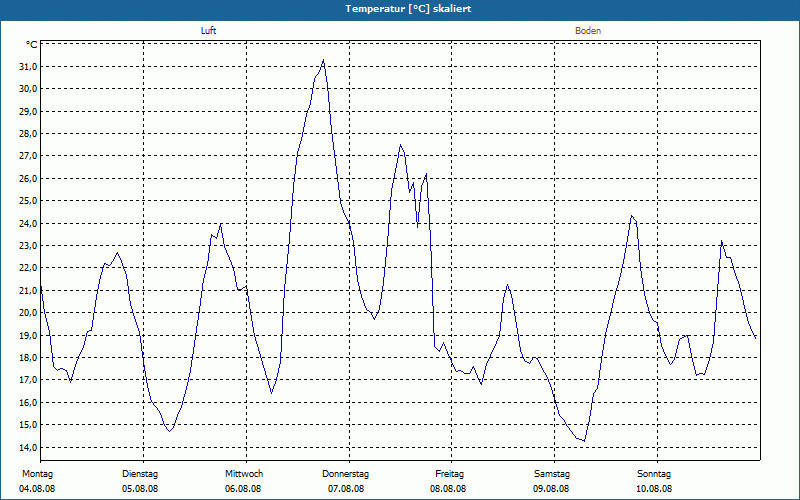Screen dimensions: 800x500
Task: Select the 28,0 y-axis value
Action: [28, 134]
